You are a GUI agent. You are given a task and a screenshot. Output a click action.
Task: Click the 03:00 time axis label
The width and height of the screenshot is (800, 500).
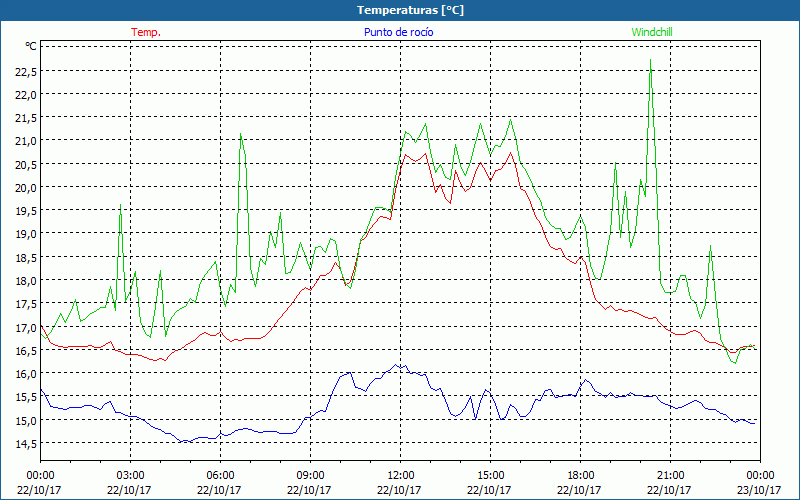(x=131, y=476)
